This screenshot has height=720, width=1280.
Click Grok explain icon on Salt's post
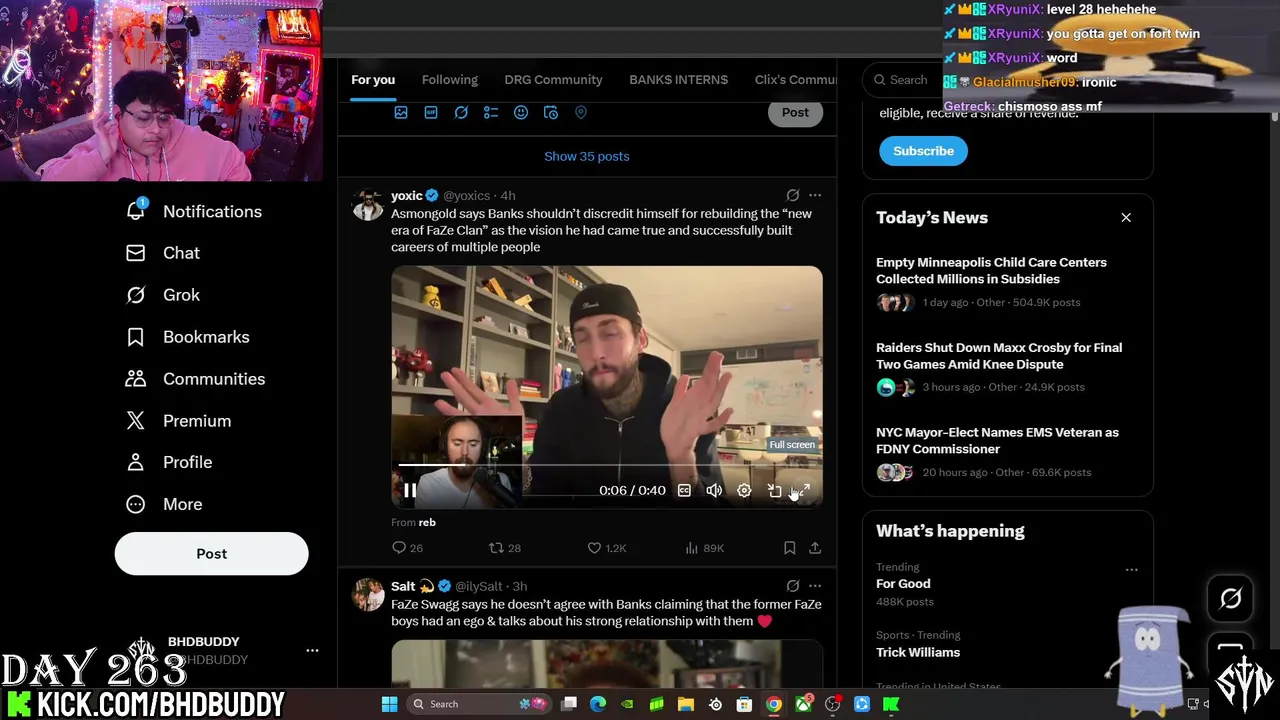point(792,586)
